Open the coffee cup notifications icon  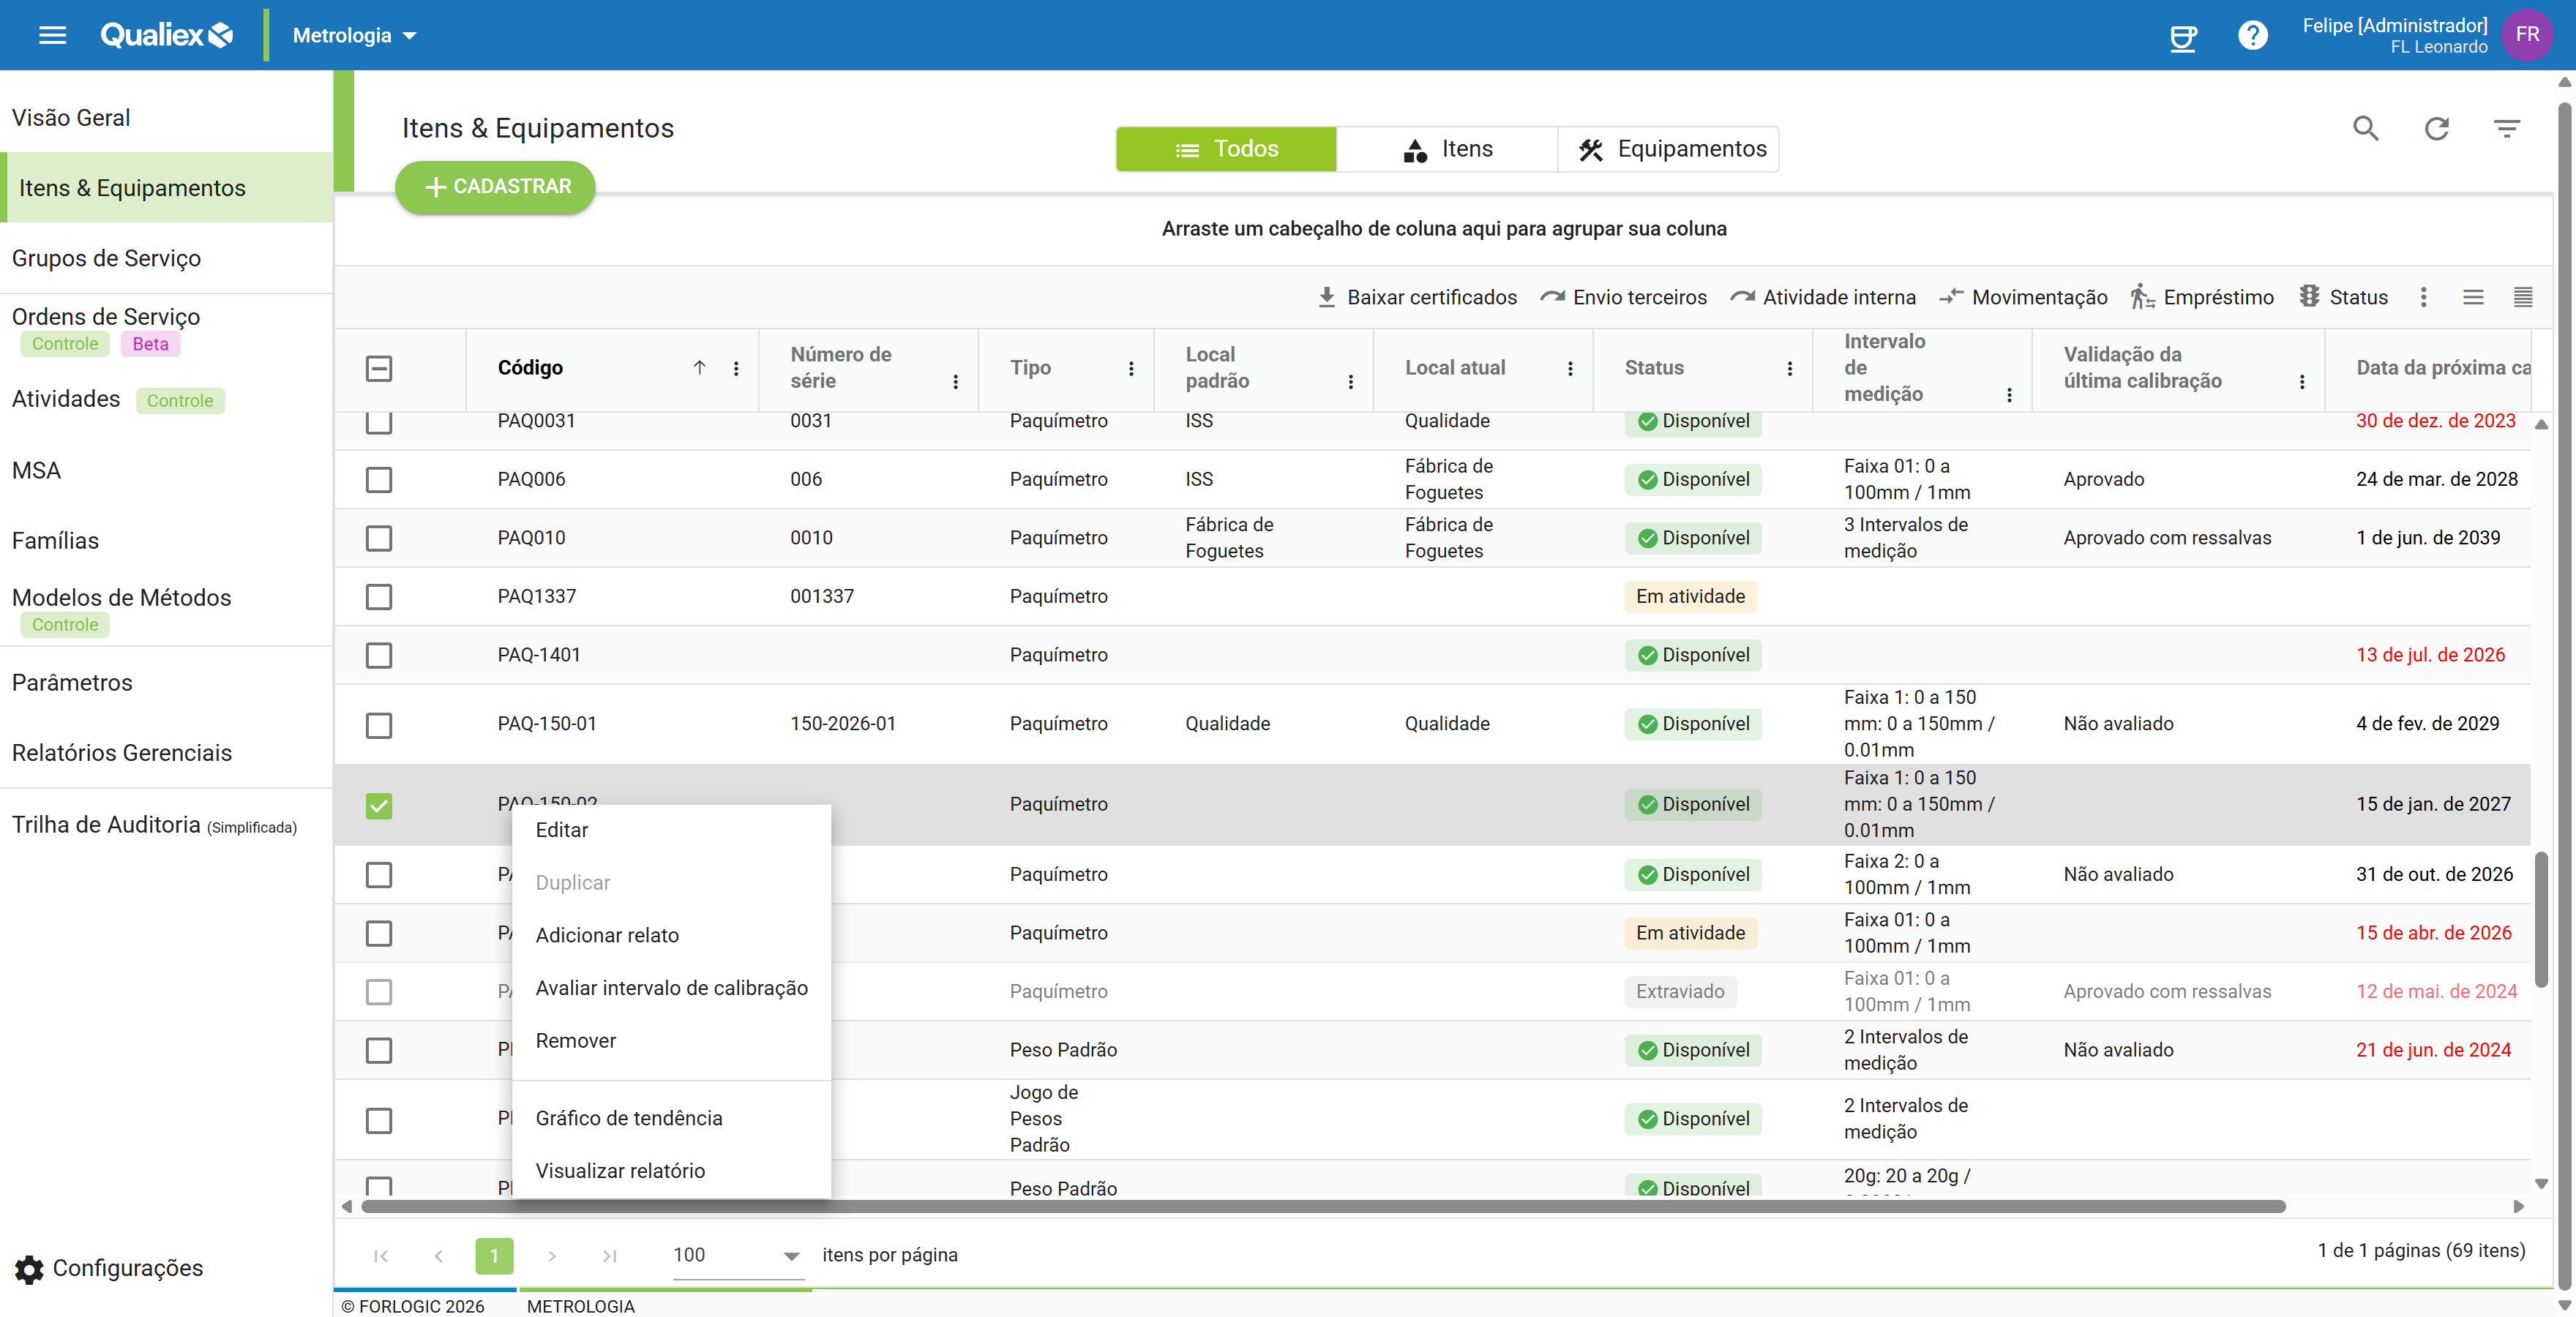click(x=2183, y=37)
